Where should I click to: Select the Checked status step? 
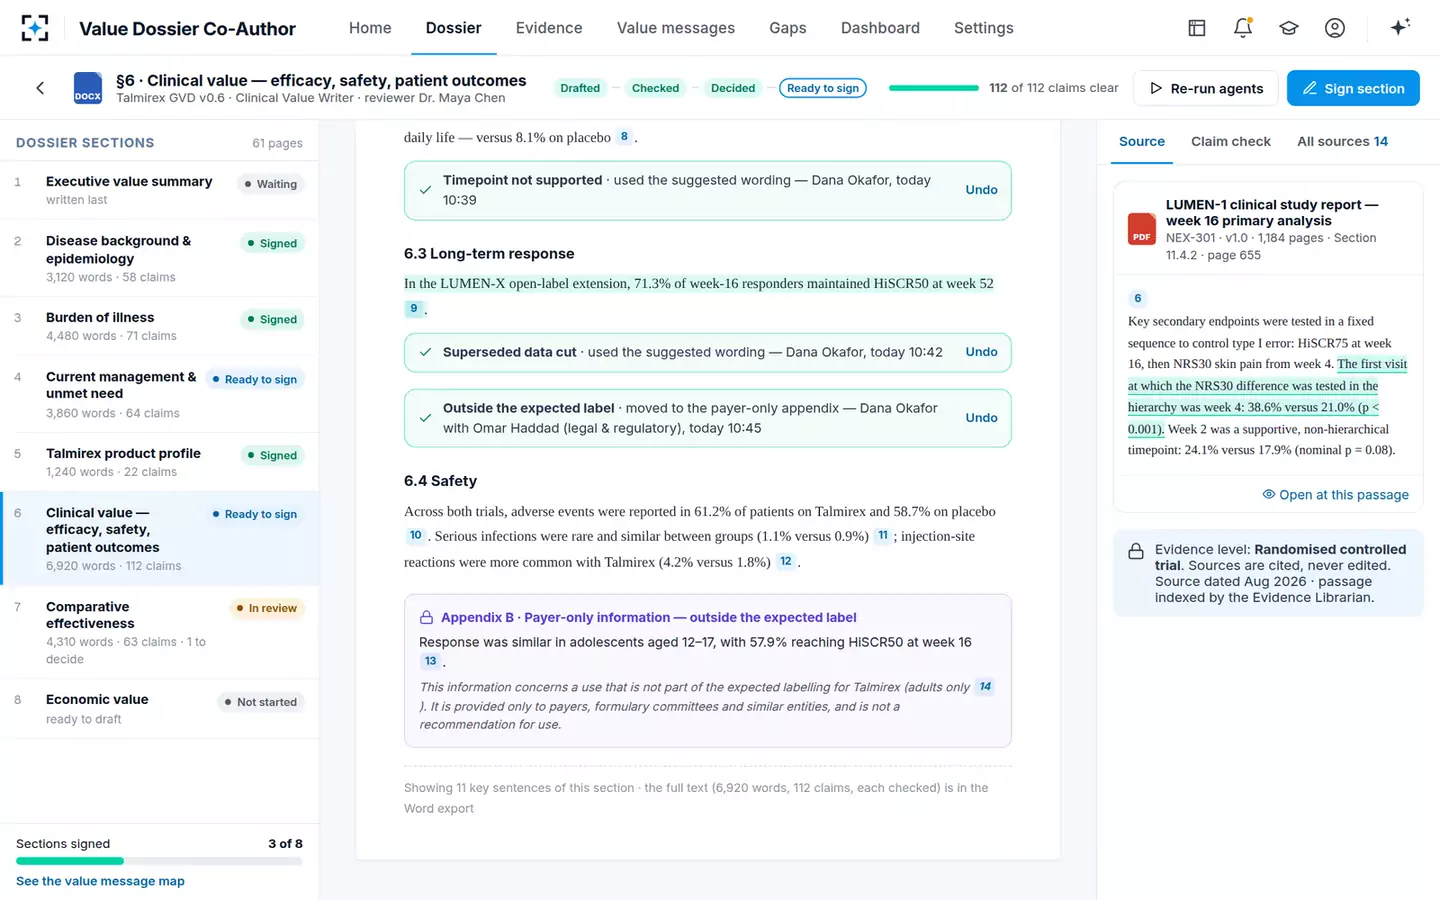pyautogui.click(x=655, y=88)
